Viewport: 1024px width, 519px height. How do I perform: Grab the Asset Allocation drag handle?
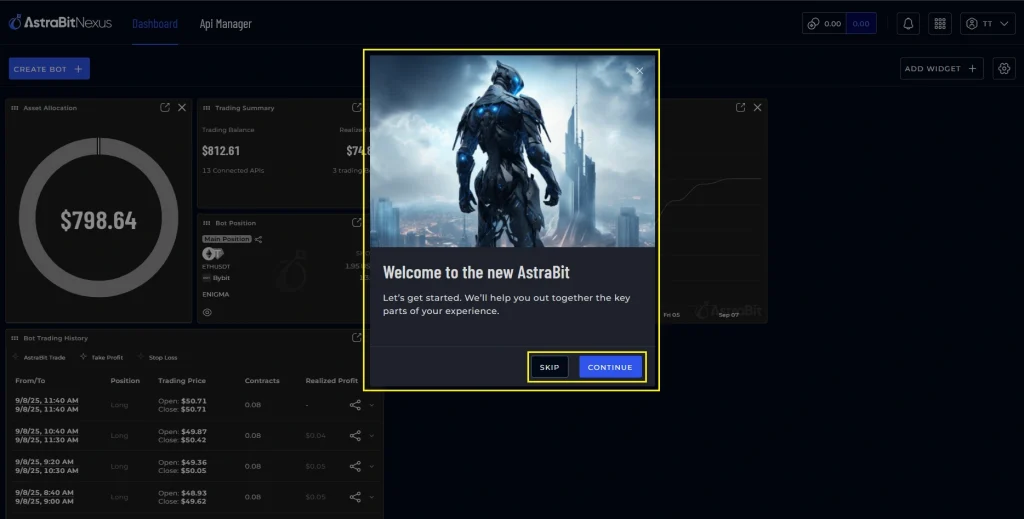point(14,108)
